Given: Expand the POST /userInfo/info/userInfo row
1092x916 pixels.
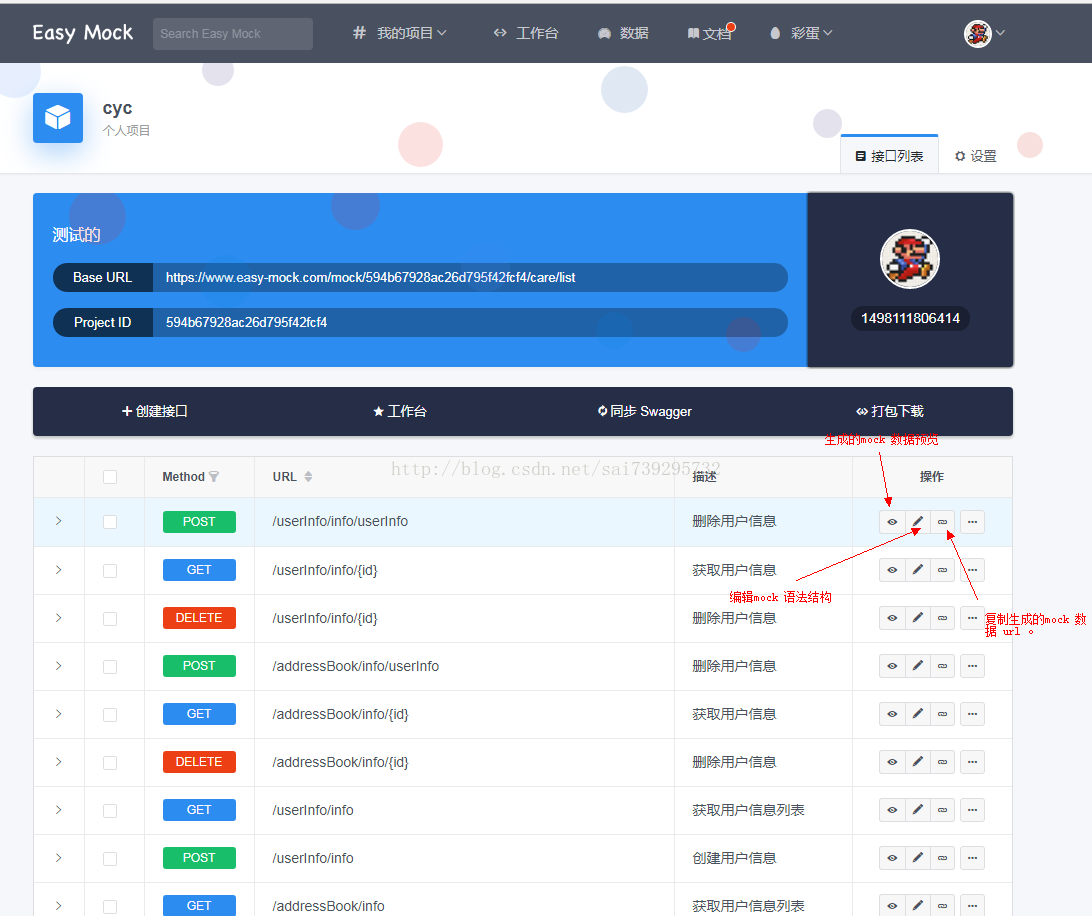Looking at the screenshot, I should 58,521.
